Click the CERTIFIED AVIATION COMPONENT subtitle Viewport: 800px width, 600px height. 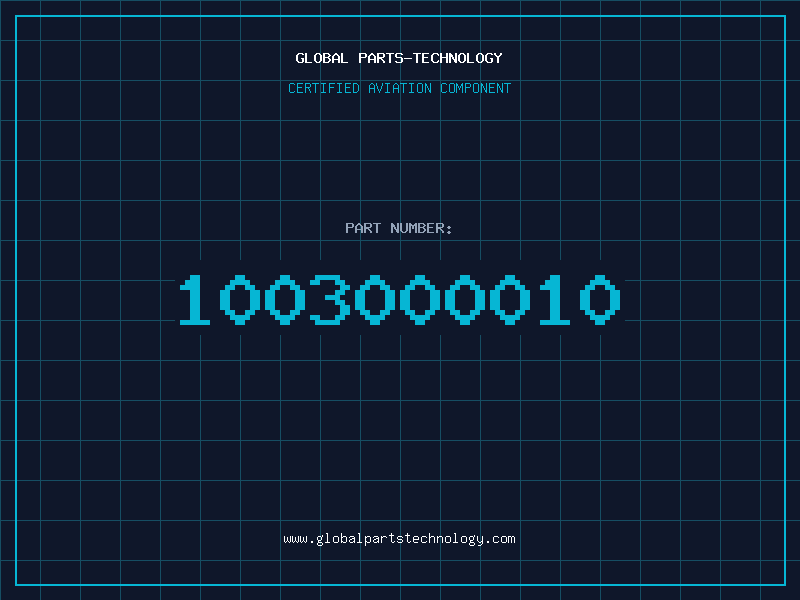pos(399,88)
